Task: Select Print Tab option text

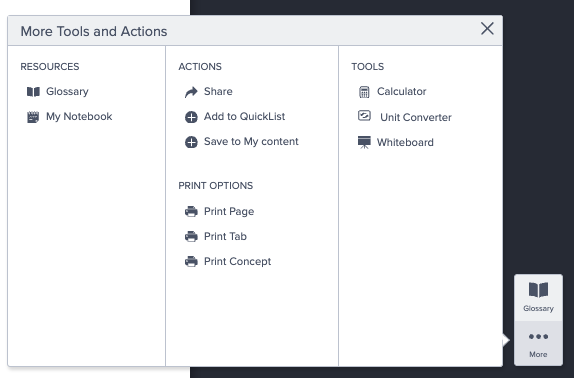Action: coord(225,236)
